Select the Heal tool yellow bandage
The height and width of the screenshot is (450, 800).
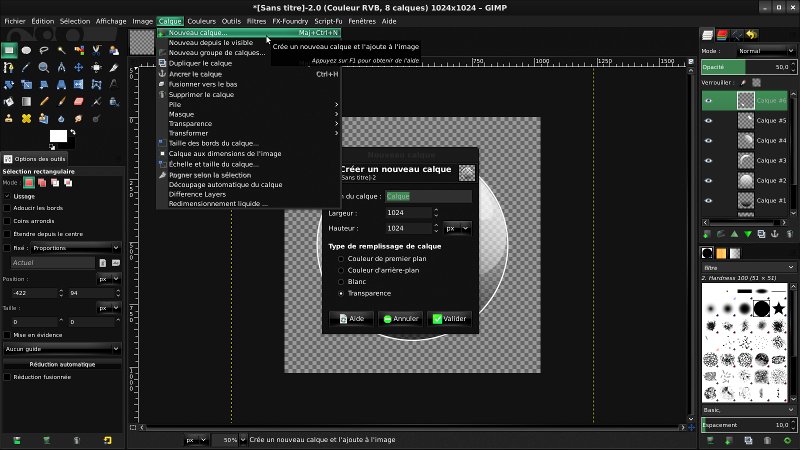[27, 118]
